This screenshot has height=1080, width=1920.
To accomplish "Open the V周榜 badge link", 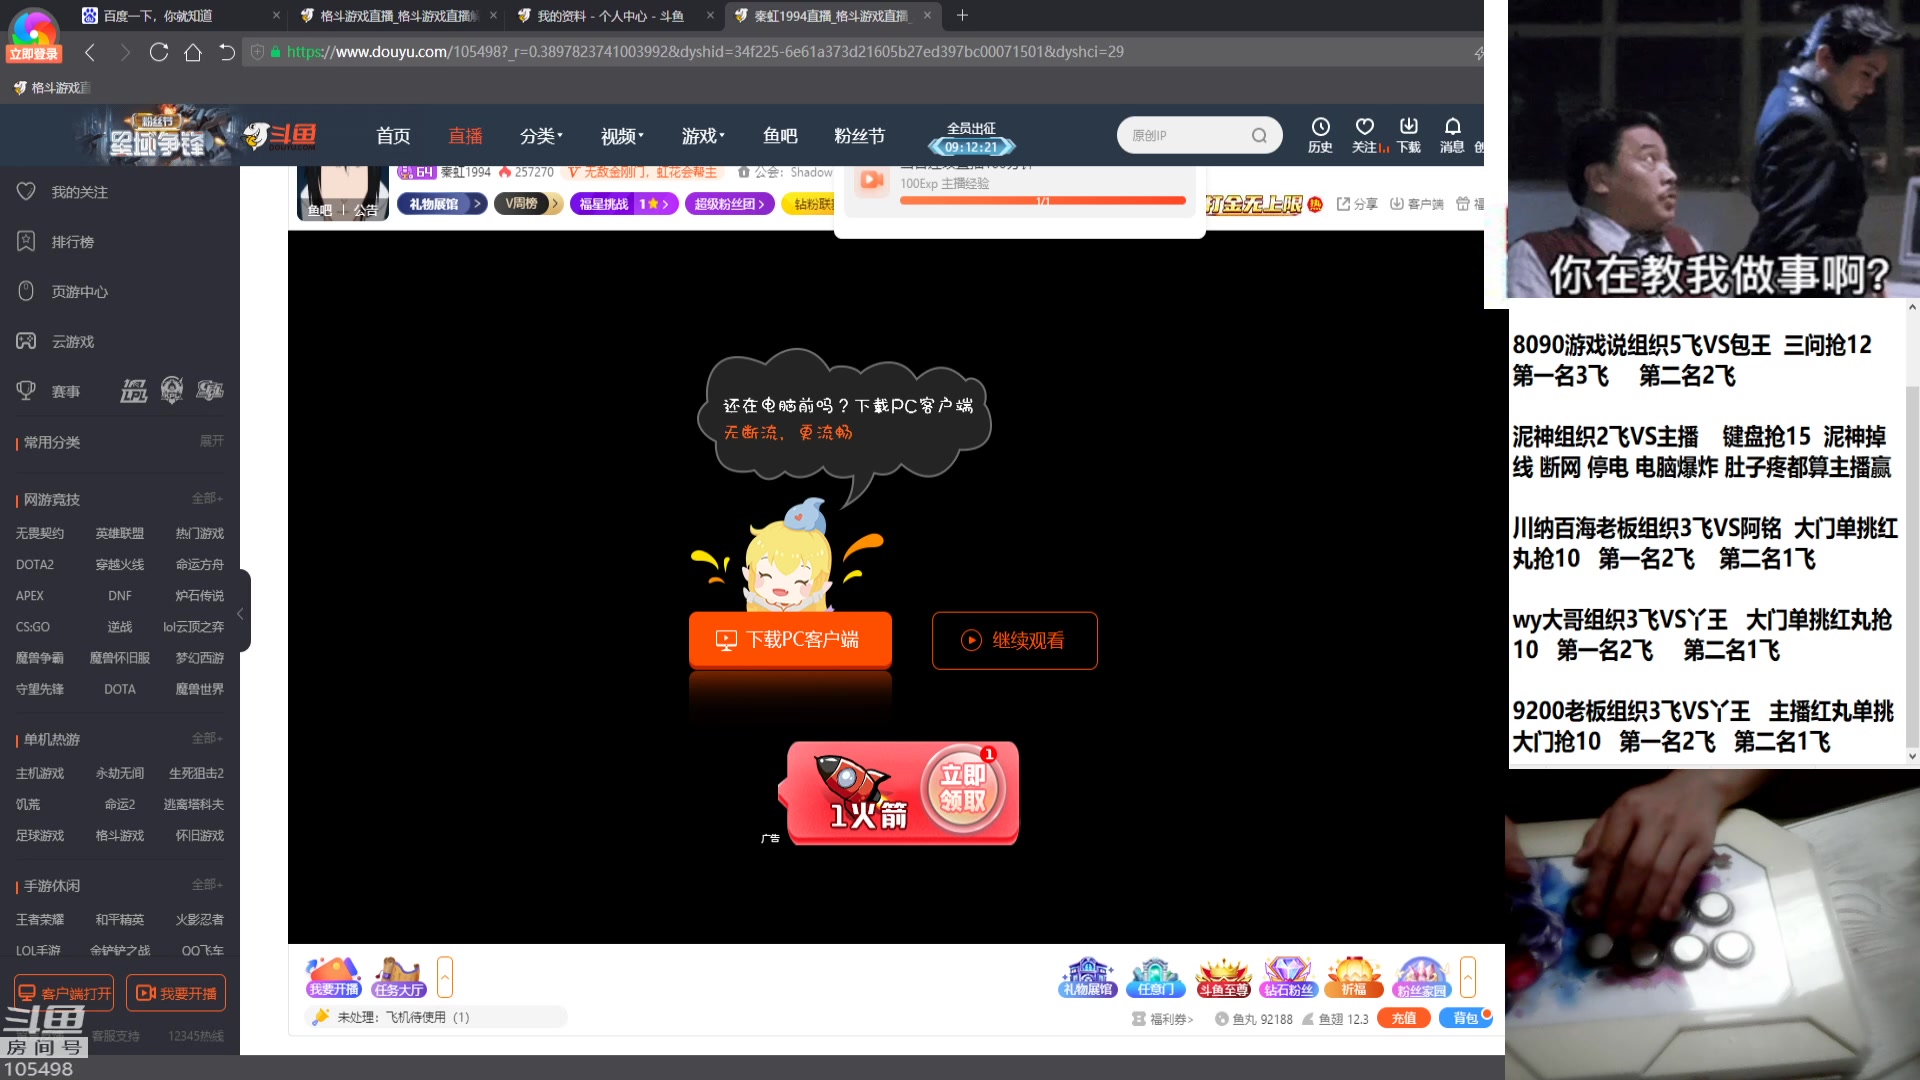I will tap(527, 204).
